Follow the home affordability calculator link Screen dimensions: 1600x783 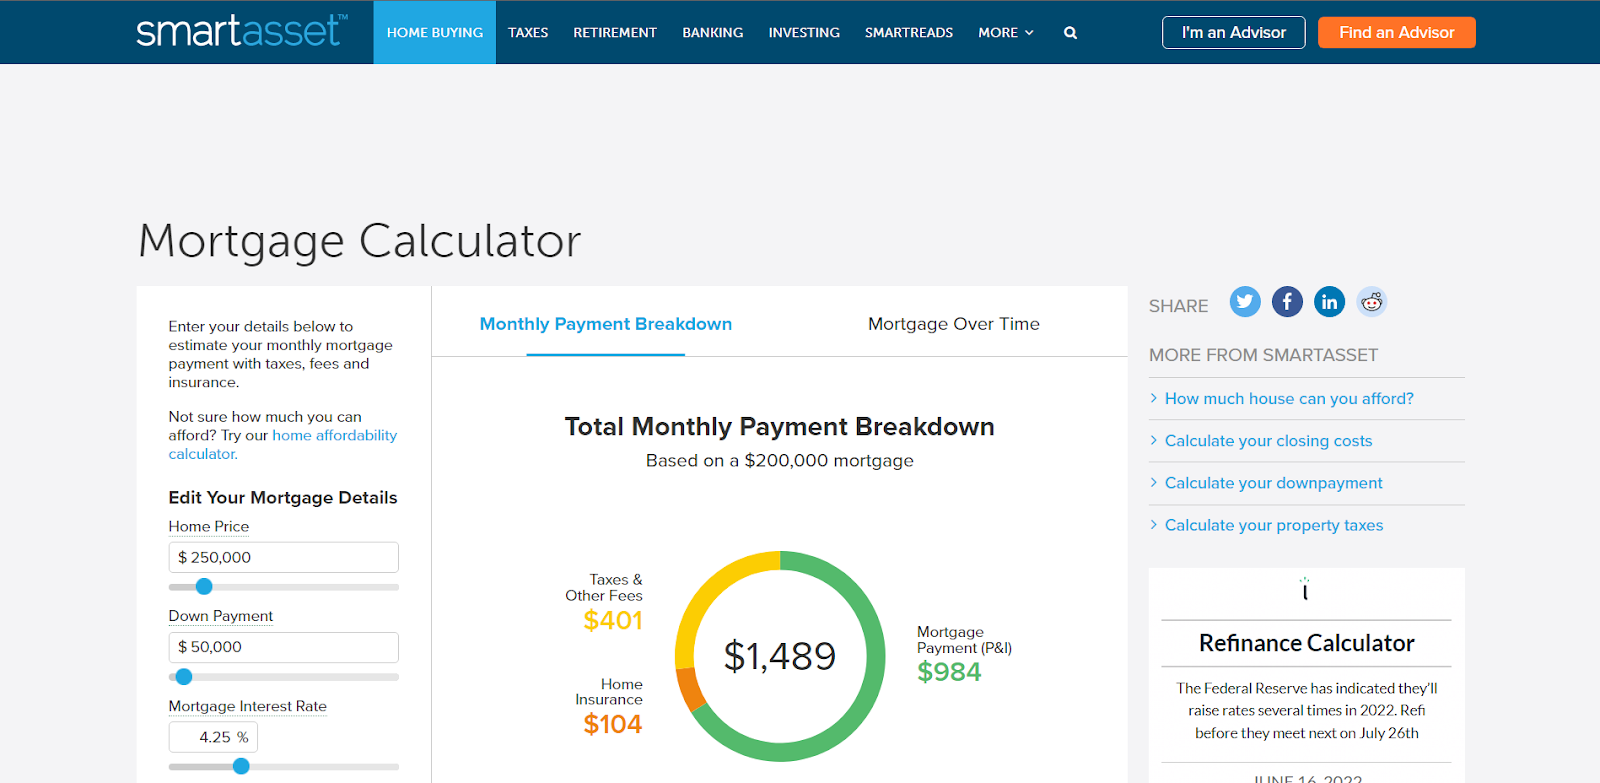coord(283,444)
